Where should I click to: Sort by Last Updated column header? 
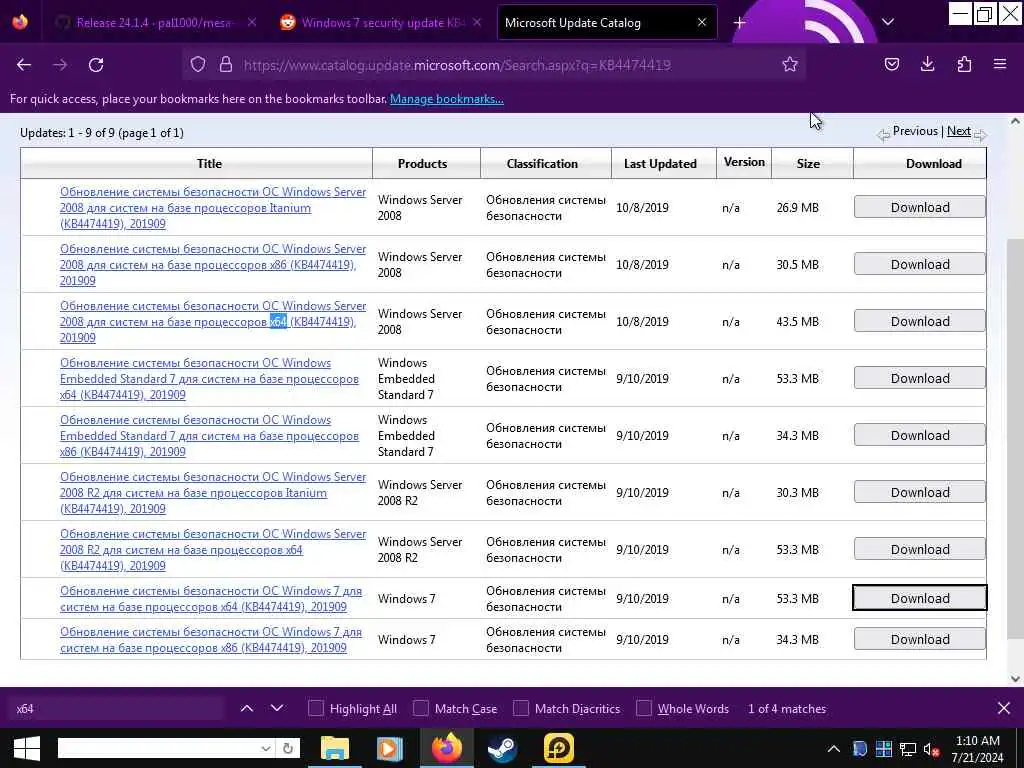(x=660, y=163)
